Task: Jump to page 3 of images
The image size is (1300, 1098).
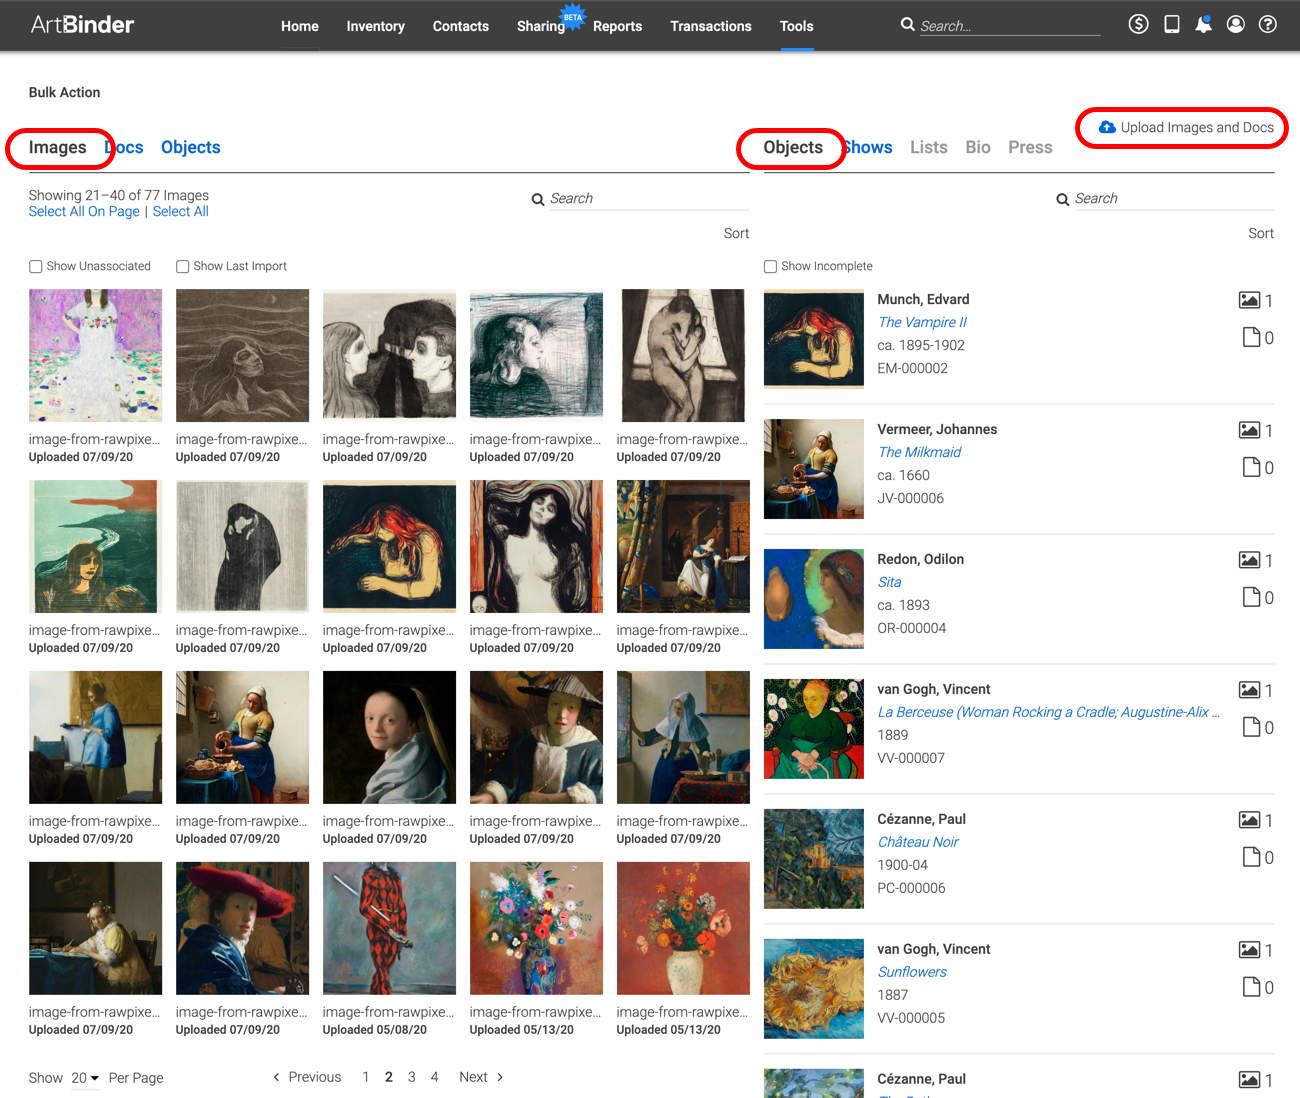Action: click(412, 1077)
